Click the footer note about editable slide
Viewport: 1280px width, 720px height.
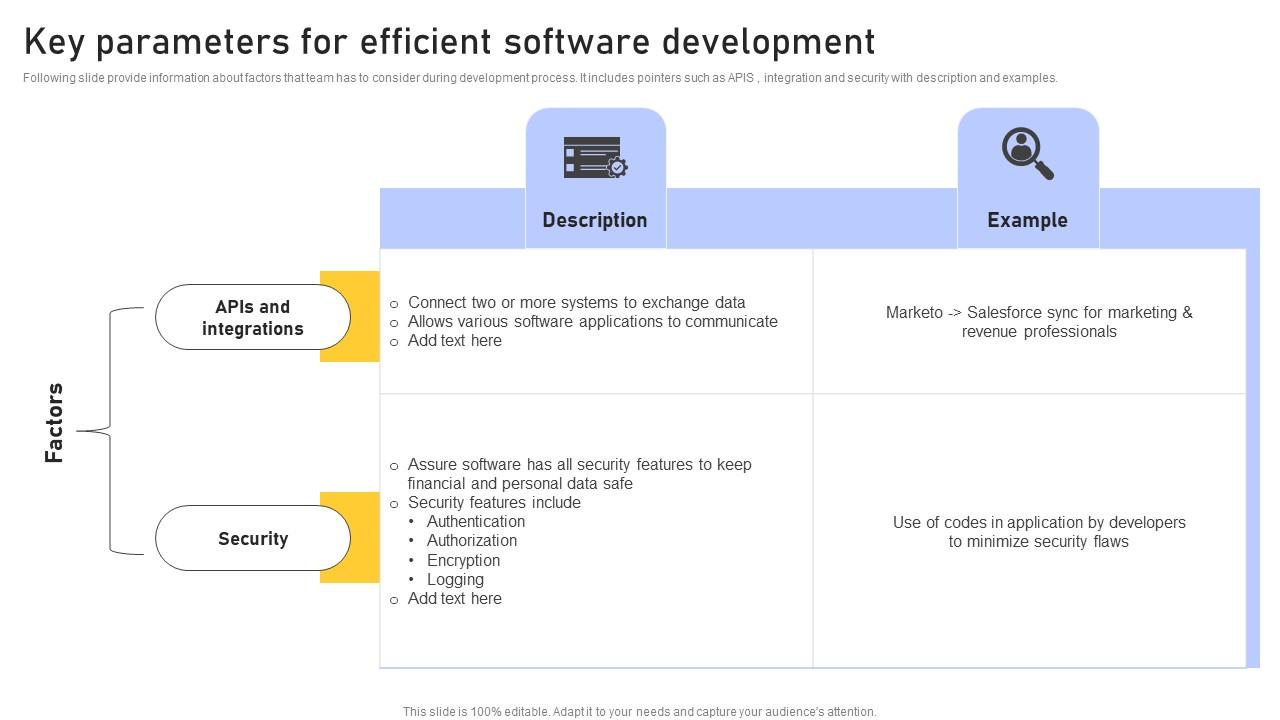[x=639, y=712]
